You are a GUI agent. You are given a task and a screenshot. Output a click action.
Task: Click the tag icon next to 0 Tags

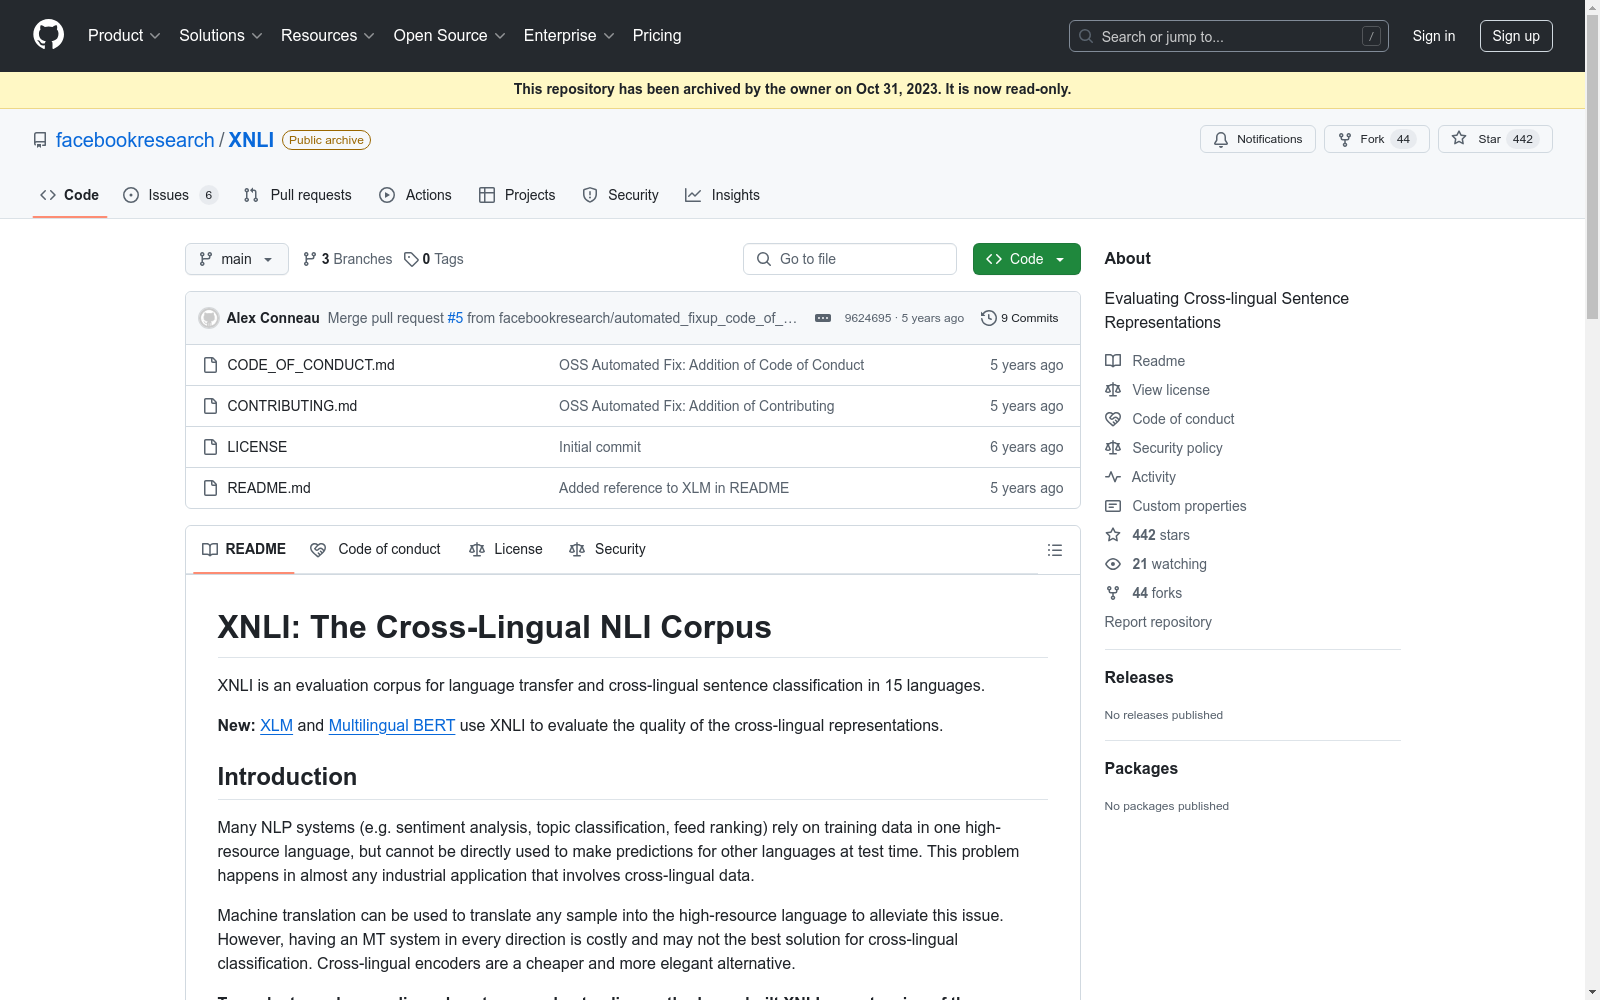(411, 259)
